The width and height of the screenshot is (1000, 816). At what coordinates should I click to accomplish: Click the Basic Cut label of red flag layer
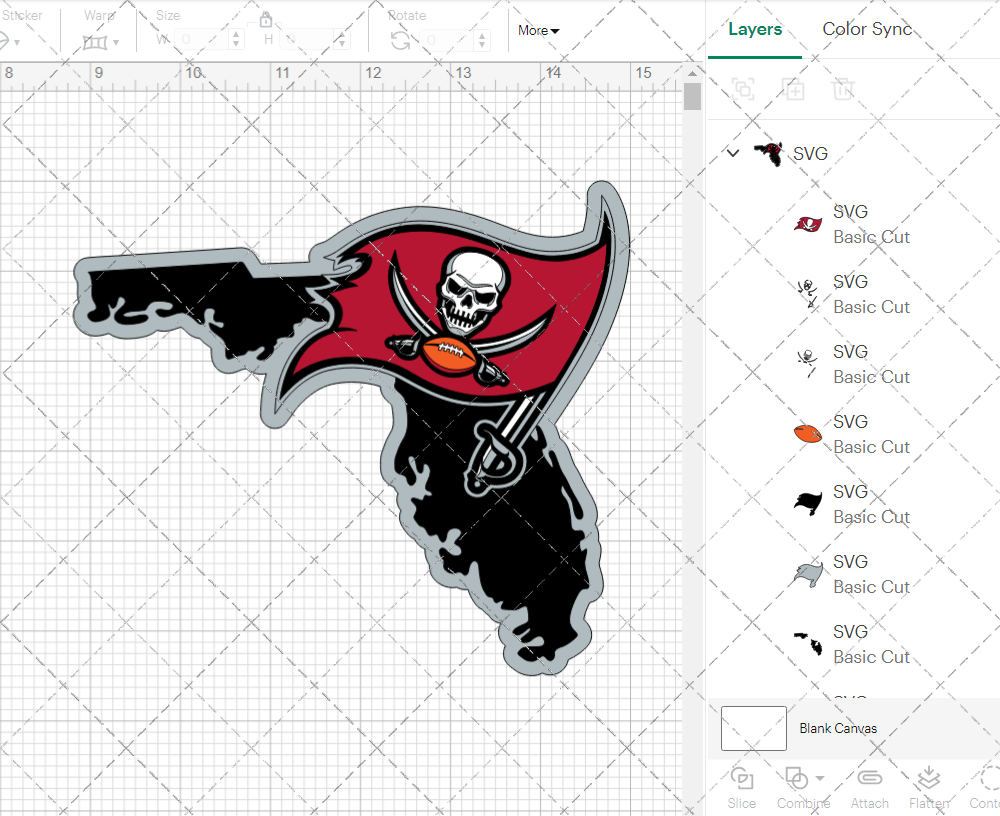871,237
